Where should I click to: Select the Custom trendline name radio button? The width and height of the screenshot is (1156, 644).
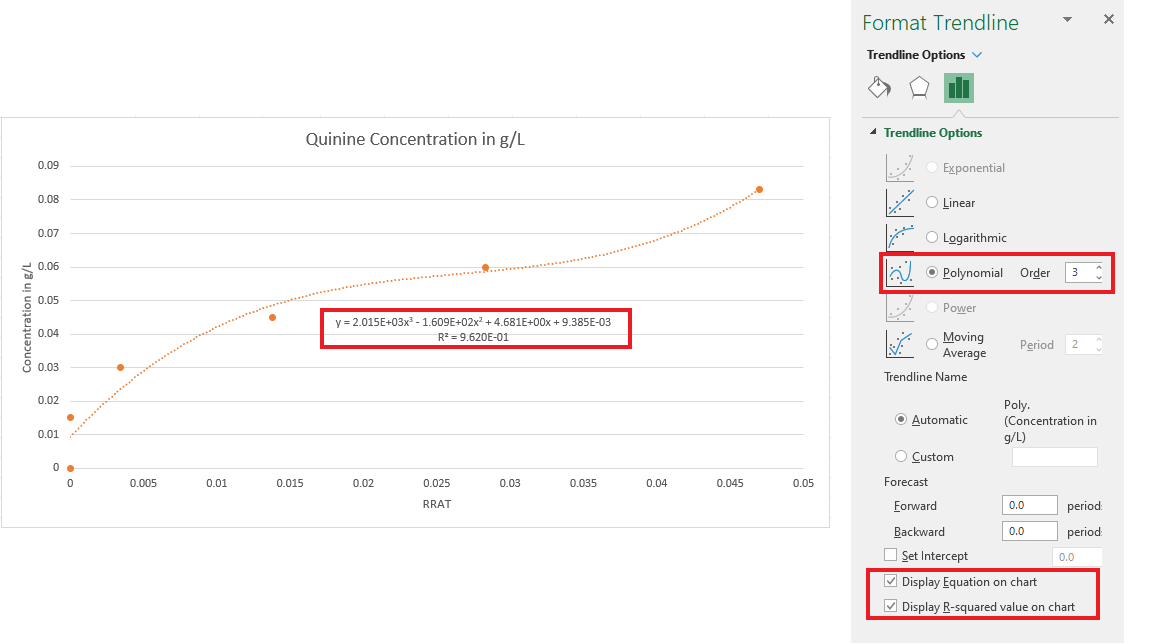coord(900,456)
